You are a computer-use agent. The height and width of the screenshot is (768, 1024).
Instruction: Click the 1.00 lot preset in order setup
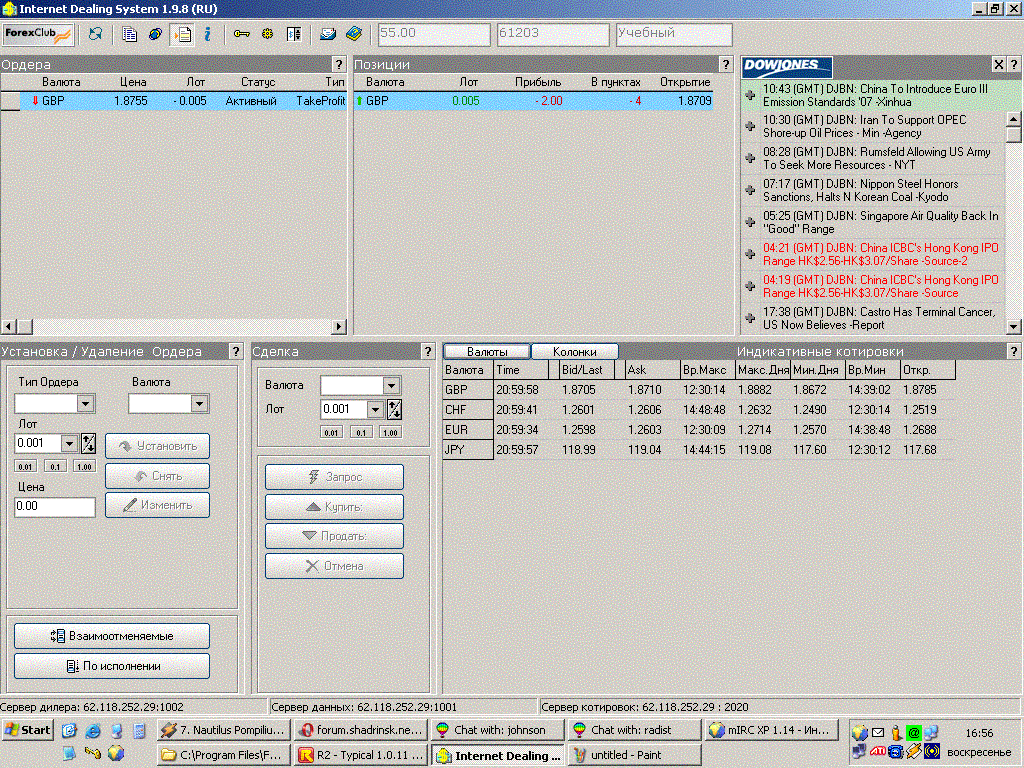tap(84, 467)
